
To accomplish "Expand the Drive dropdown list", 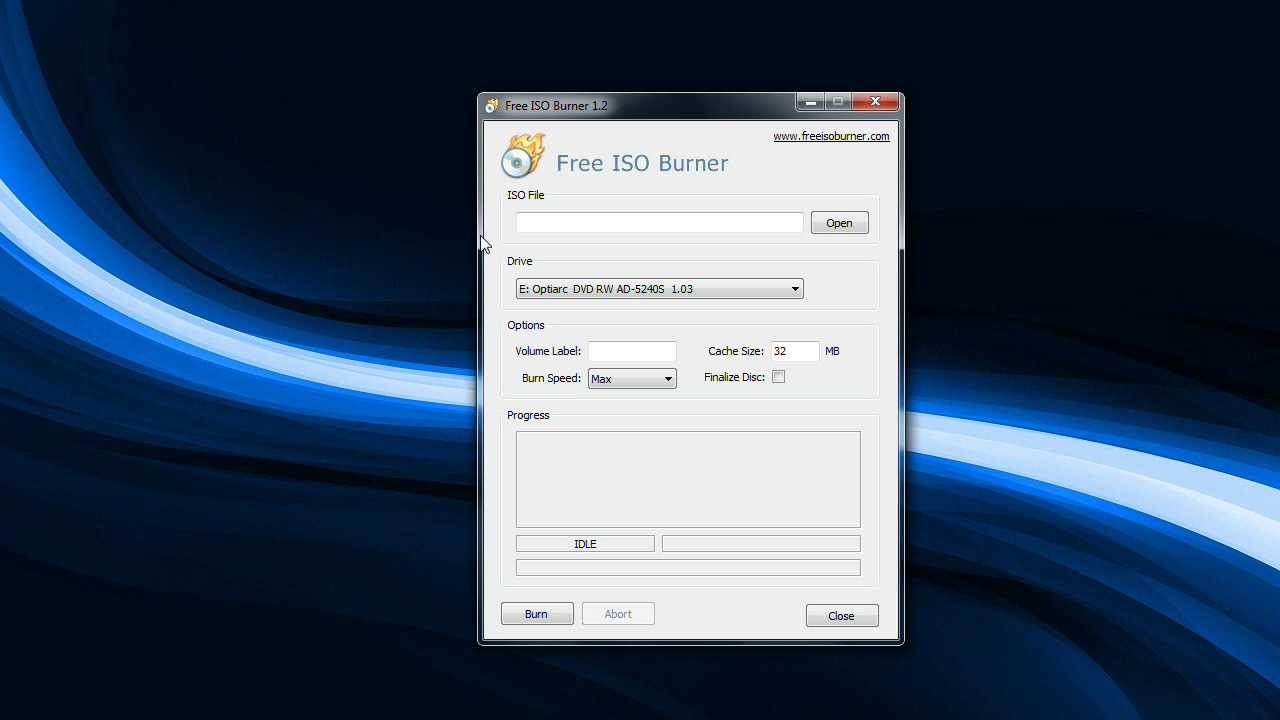I will click(x=659, y=289).
